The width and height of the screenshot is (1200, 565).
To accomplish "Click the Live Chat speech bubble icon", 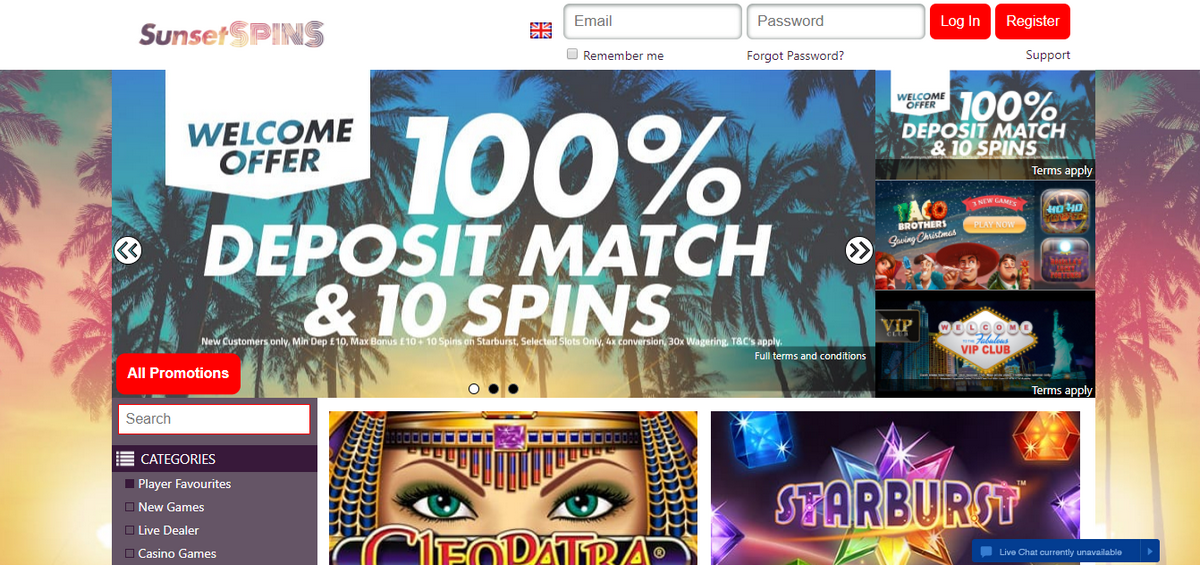I will pyautogui.click(x=986, y=552).
